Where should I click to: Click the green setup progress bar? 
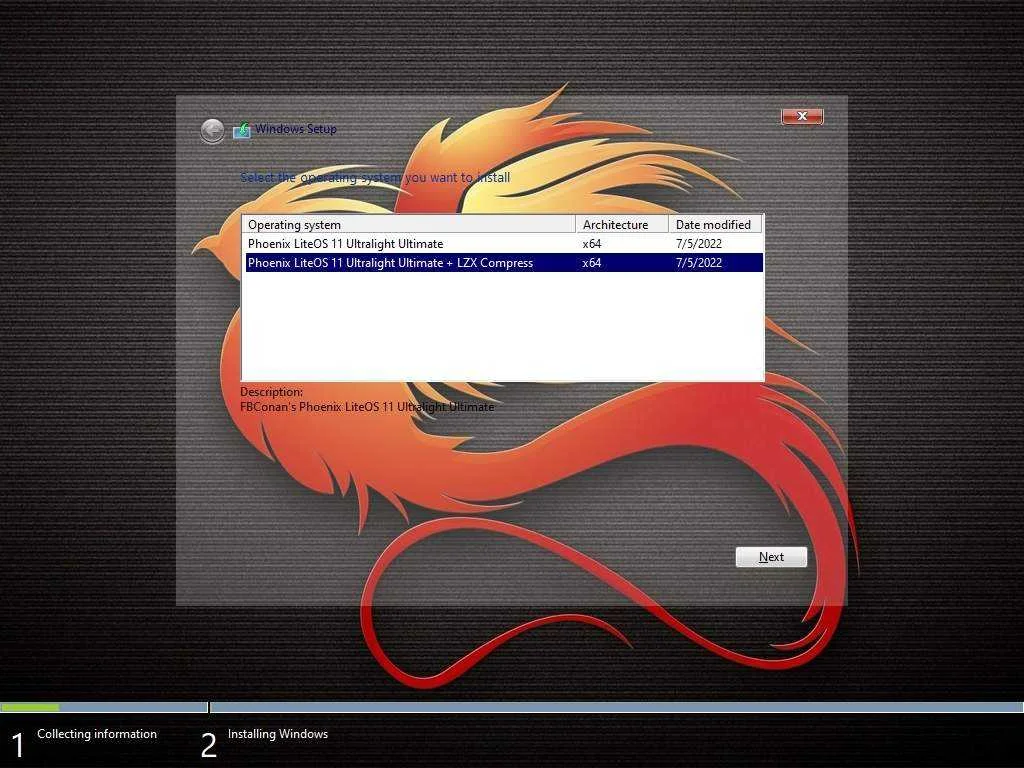pyautogui.click(x=30, y=707)
